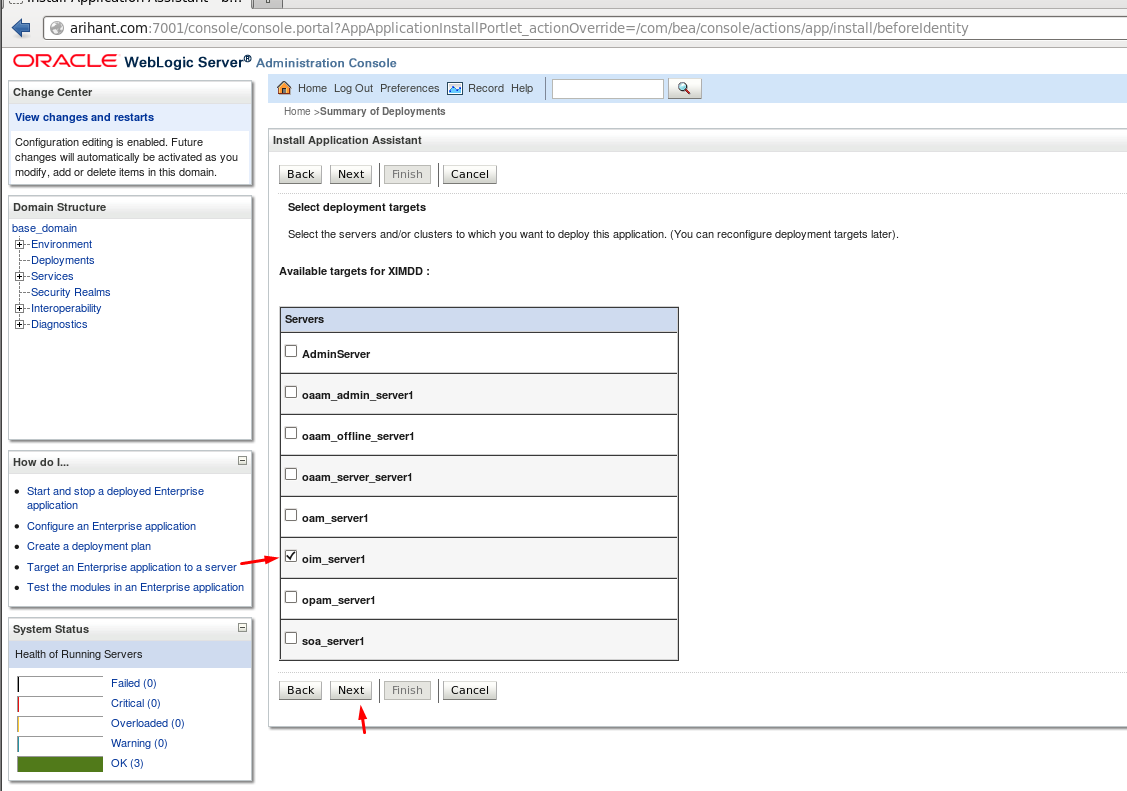Open Create a deployment plan link
The image size is (1127, 791).
point(89,547)
